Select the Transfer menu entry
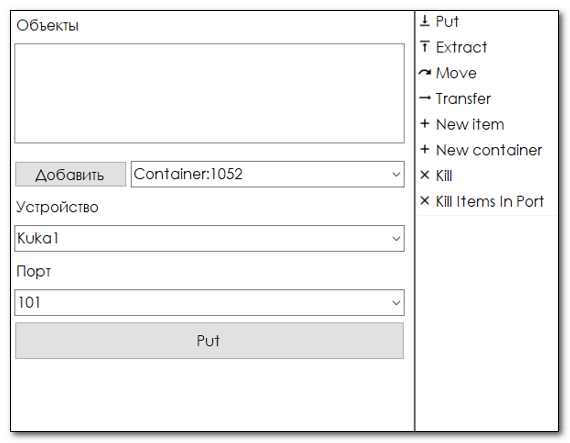Viewport: 570px width, 443px height. coord(487,98)
